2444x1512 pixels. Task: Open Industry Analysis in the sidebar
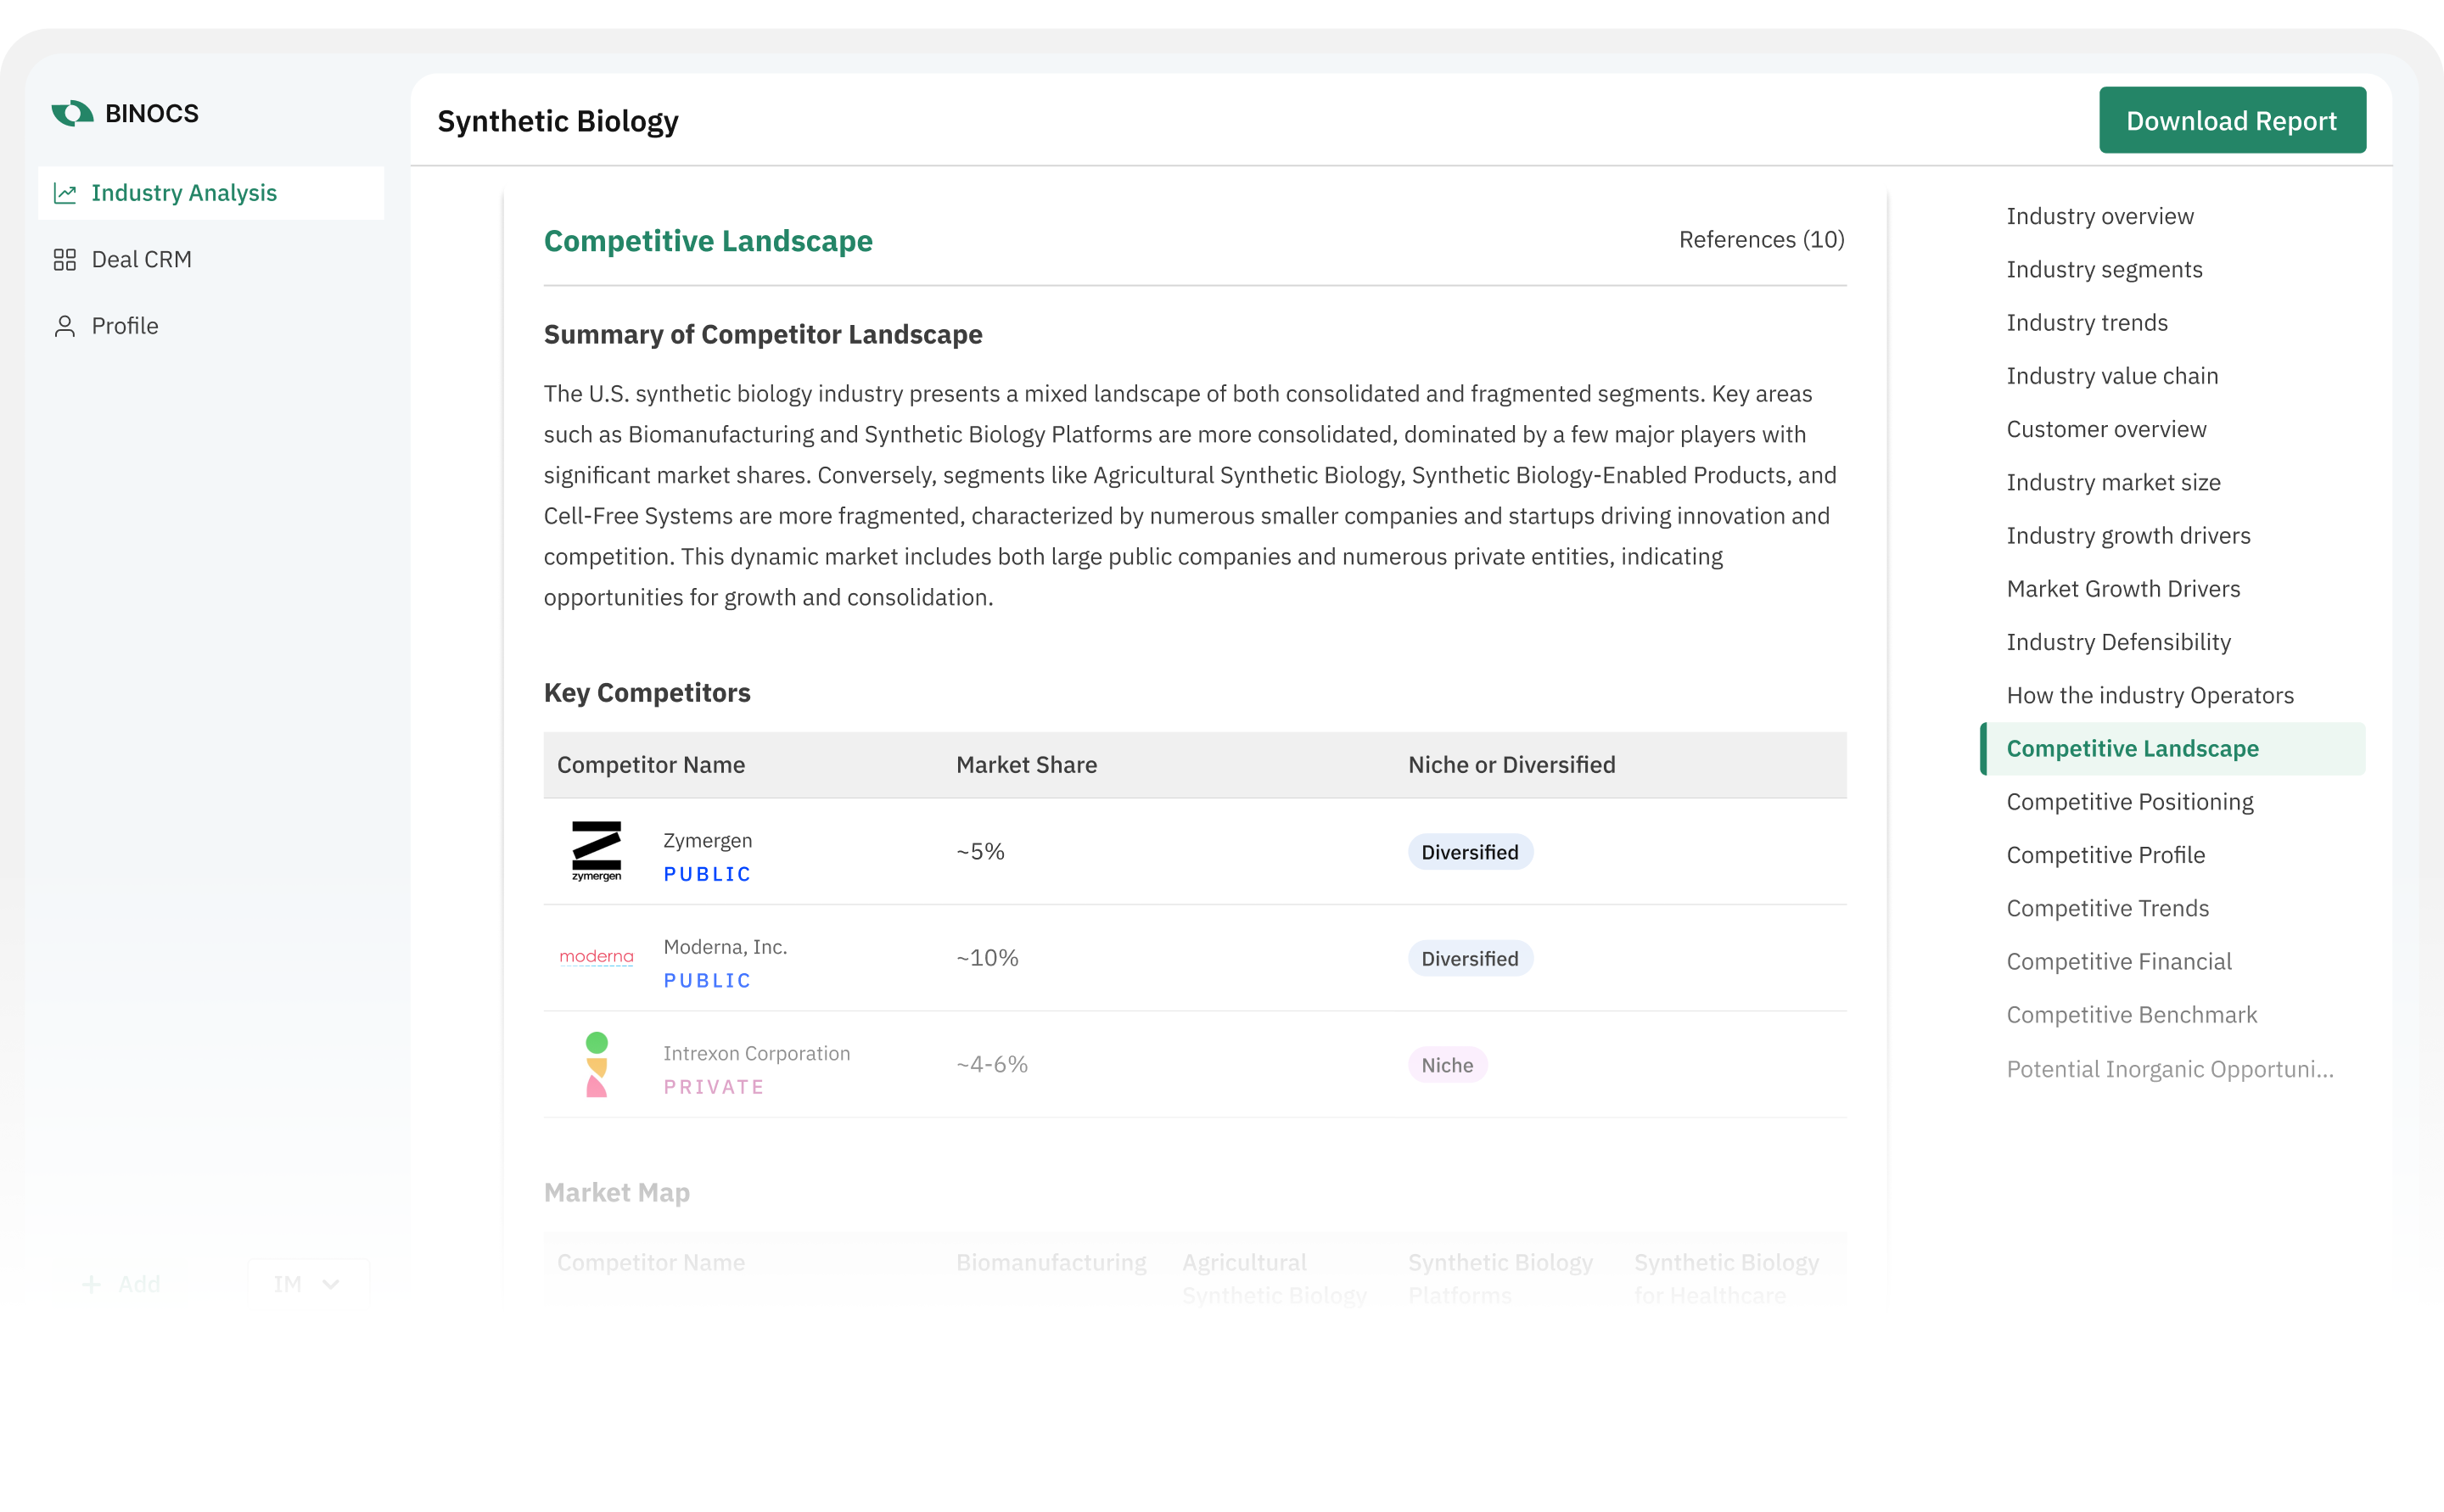(x=211, y=193)
